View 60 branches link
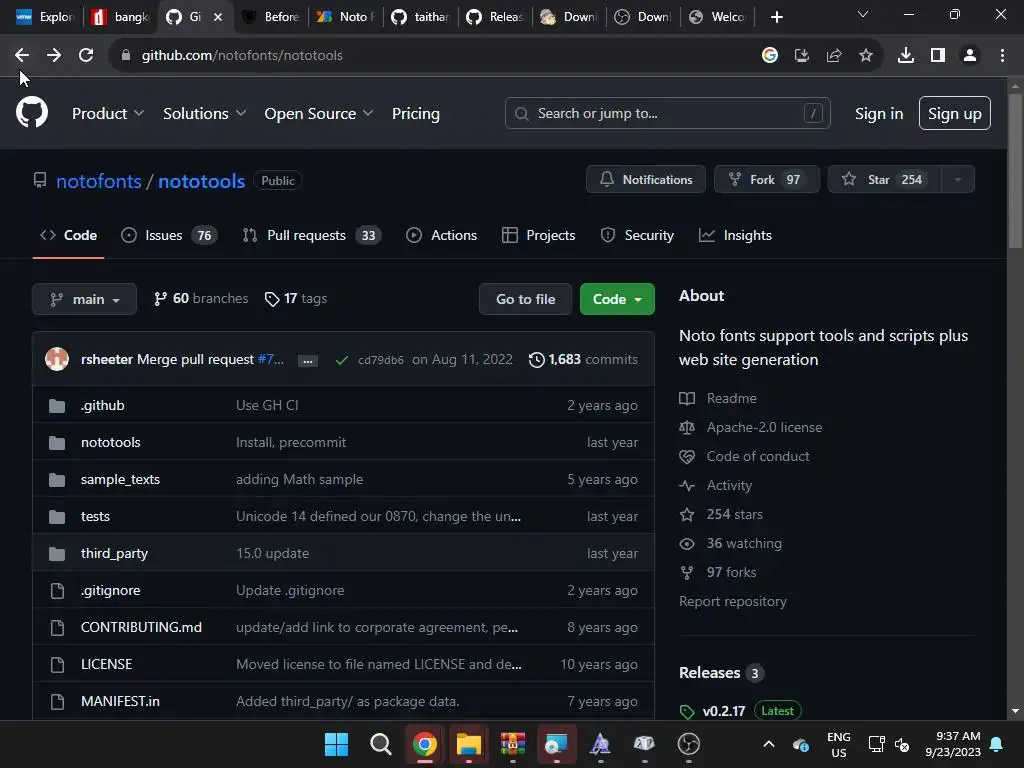The image size is (1024, 768). point(201,298)
